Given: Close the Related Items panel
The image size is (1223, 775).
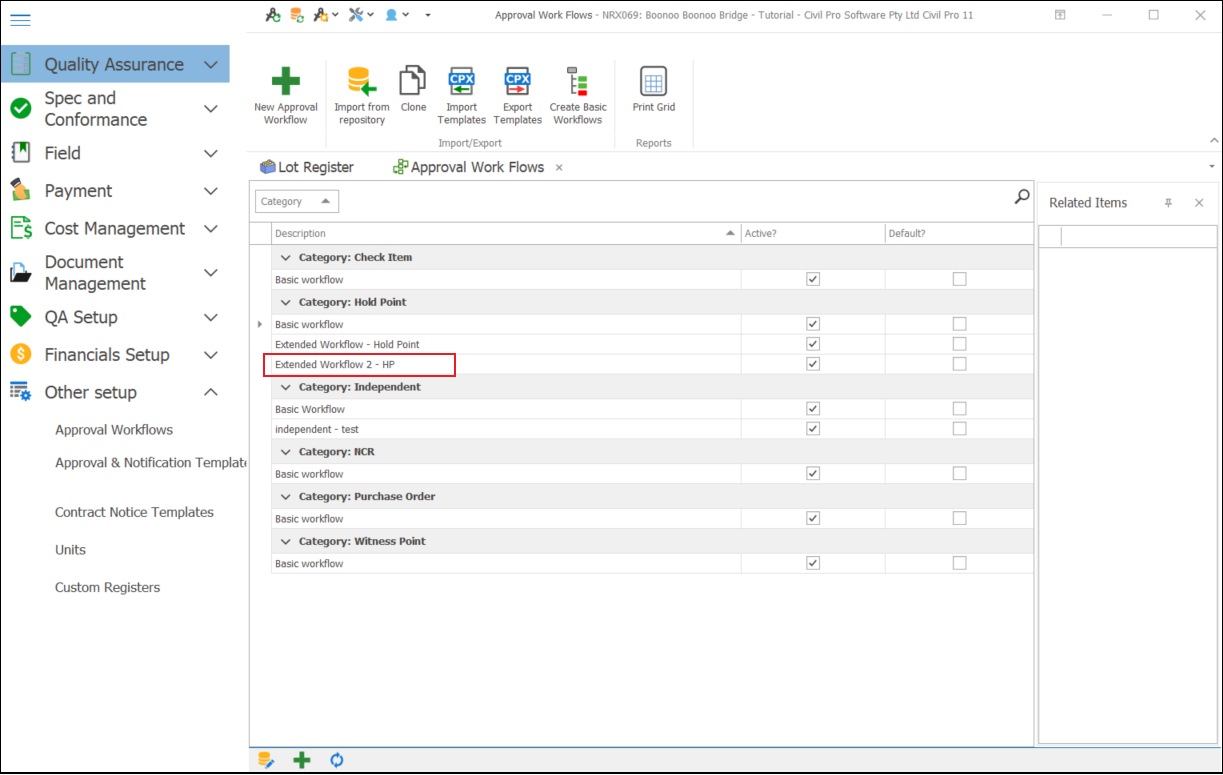Looking at the screenshot, I should pyautogui.click(x=1199, y=203).
